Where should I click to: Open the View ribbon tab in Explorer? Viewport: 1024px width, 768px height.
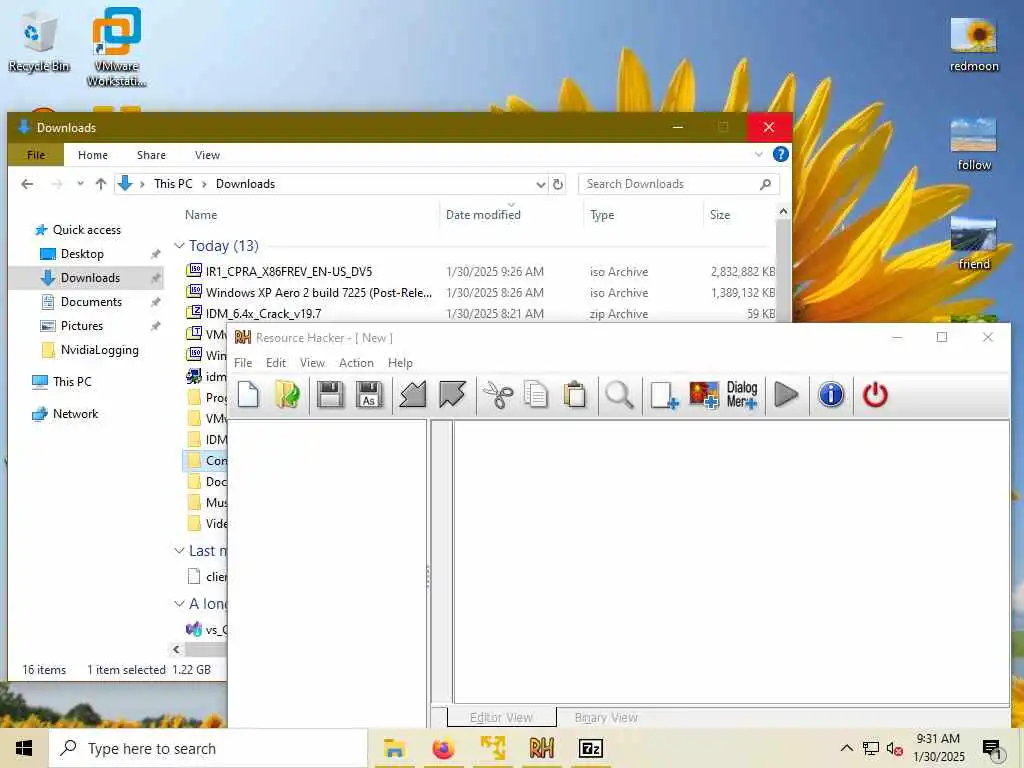tap(207, 155)
